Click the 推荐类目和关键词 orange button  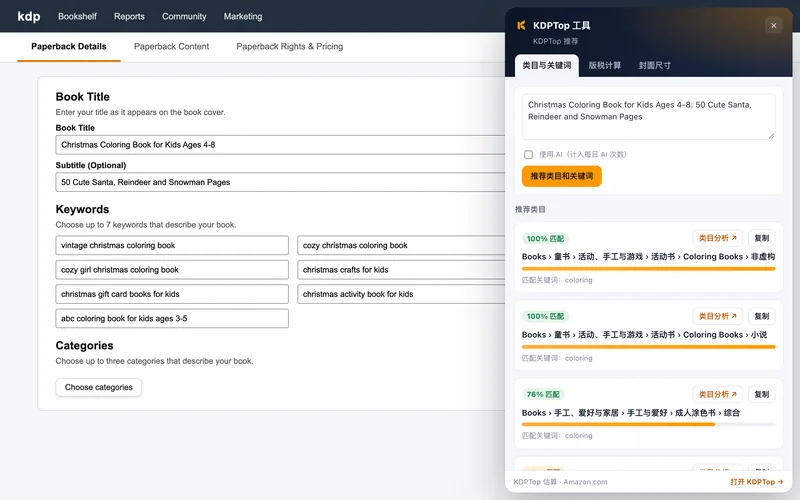pos(562,176)
